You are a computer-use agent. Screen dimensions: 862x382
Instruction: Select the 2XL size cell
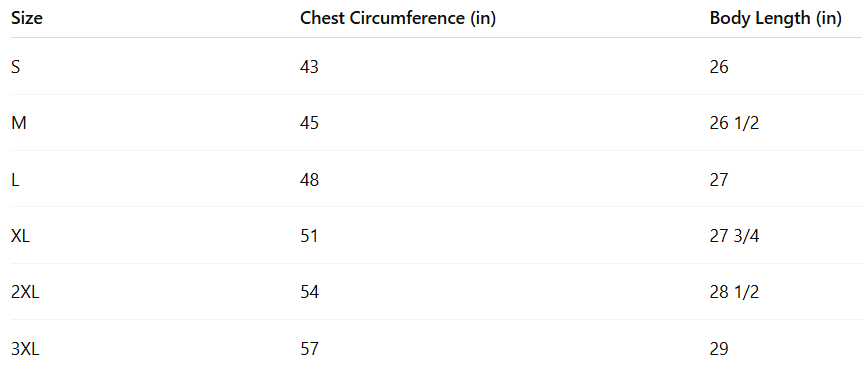[x=25, y=292]
